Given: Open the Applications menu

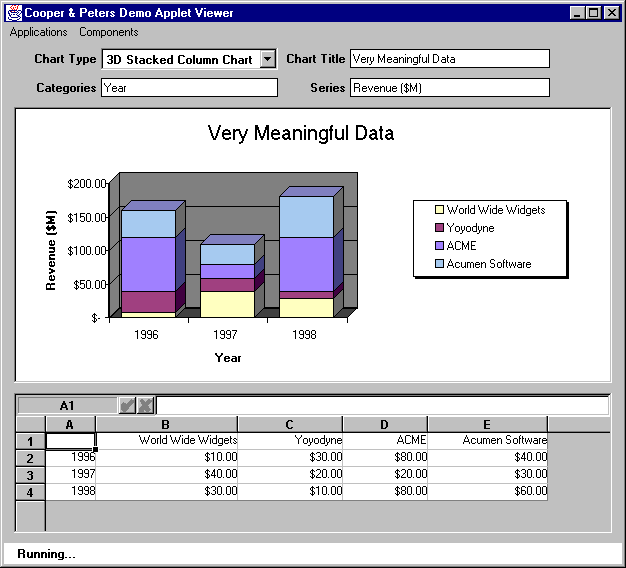Looking at the screenshot, I should point(39,32).
